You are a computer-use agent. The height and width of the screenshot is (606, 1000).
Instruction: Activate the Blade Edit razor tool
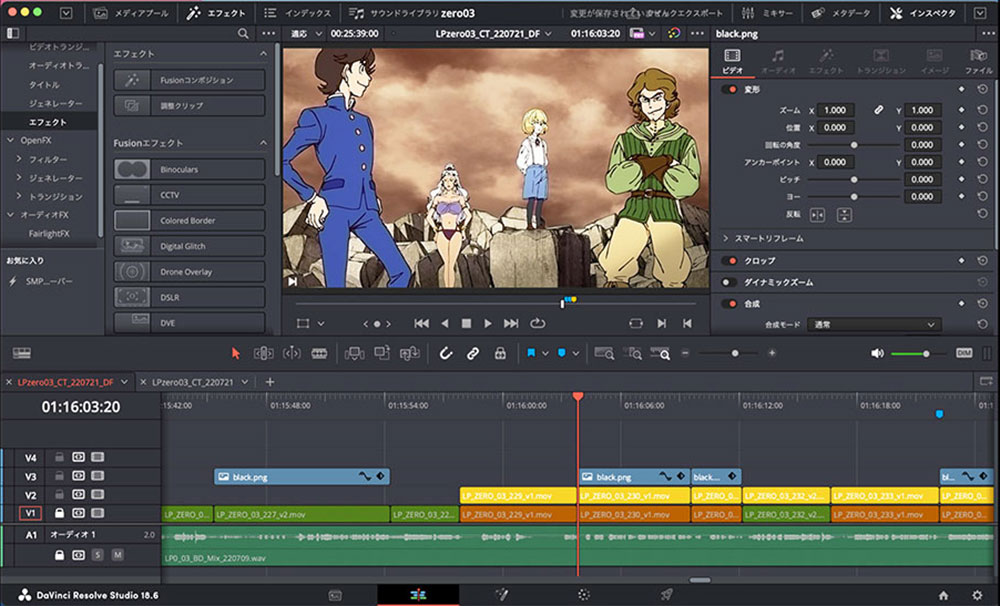(x=320, y=353)
